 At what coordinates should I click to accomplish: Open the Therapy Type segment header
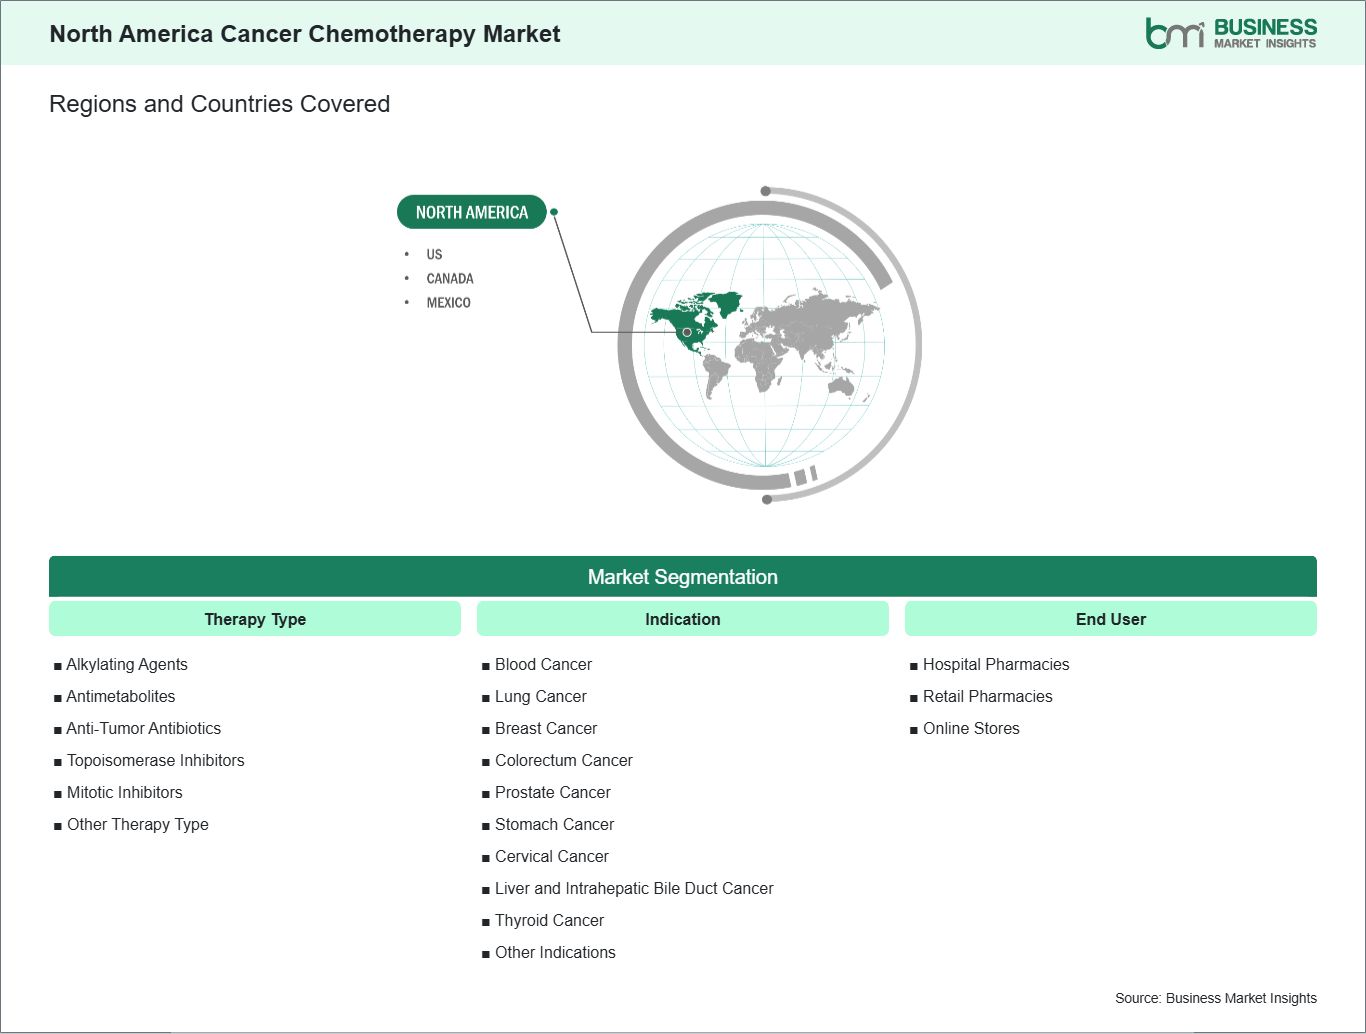(x=255, y=619)
